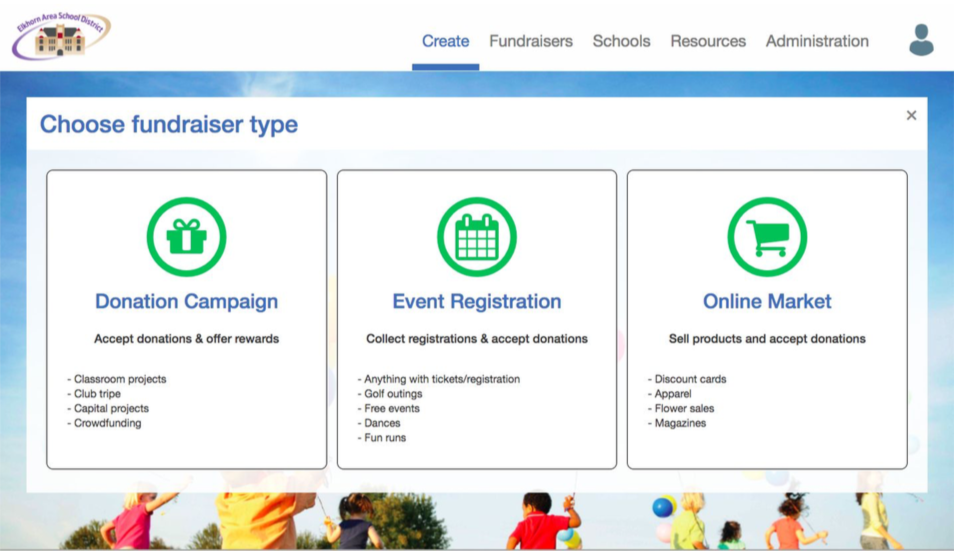Open the Fundraisers menu item
This screenshot has height=551, width=954.
(531, 41)
